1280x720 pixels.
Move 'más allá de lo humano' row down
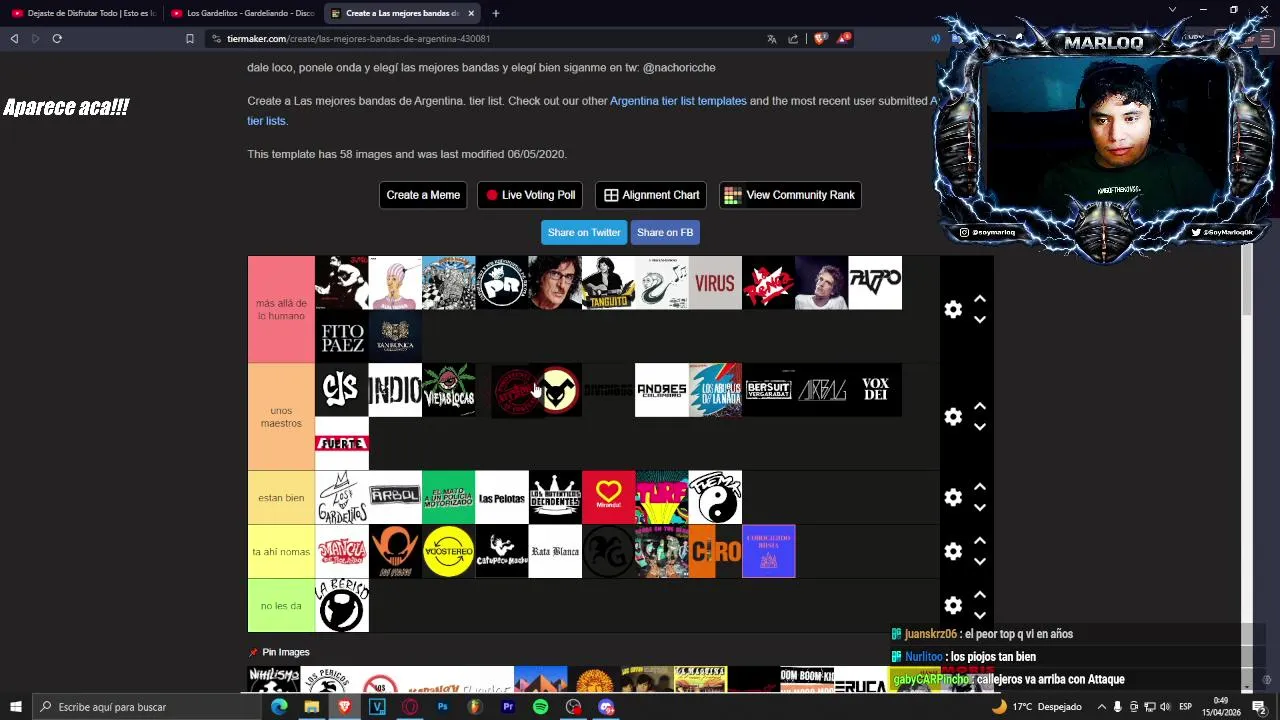coord(980,320)
